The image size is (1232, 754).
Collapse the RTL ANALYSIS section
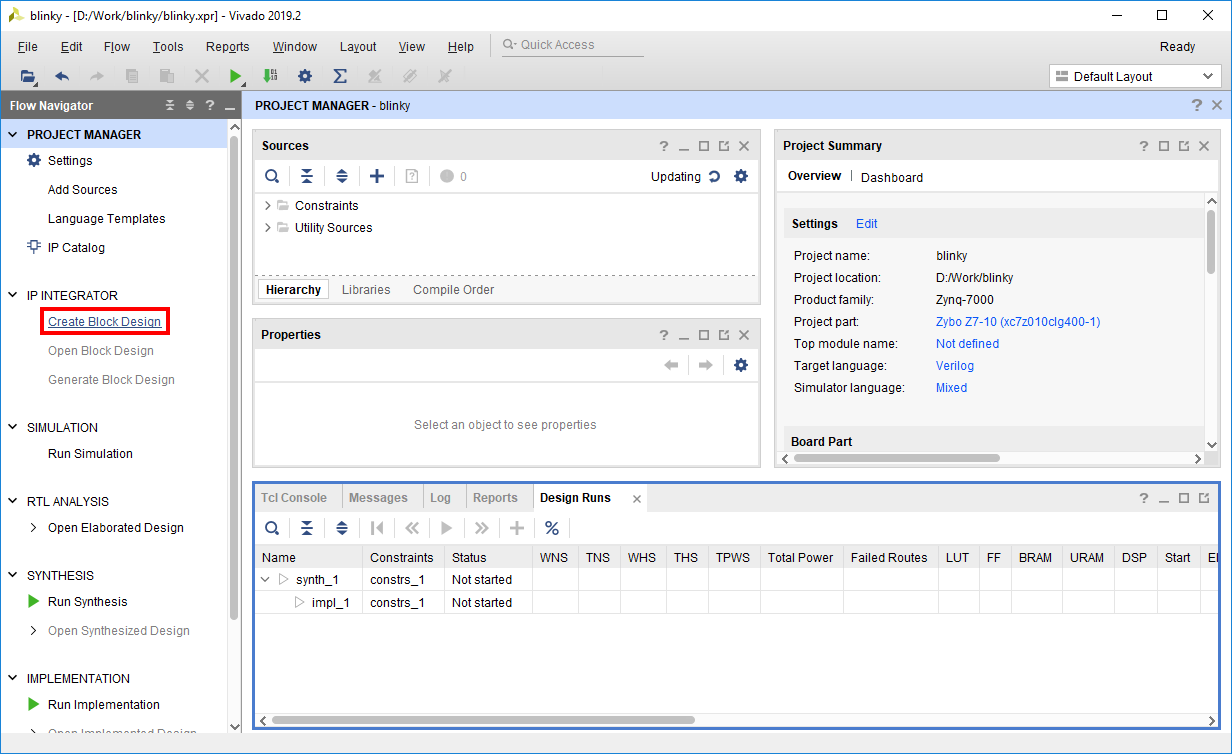click(14, 502)
